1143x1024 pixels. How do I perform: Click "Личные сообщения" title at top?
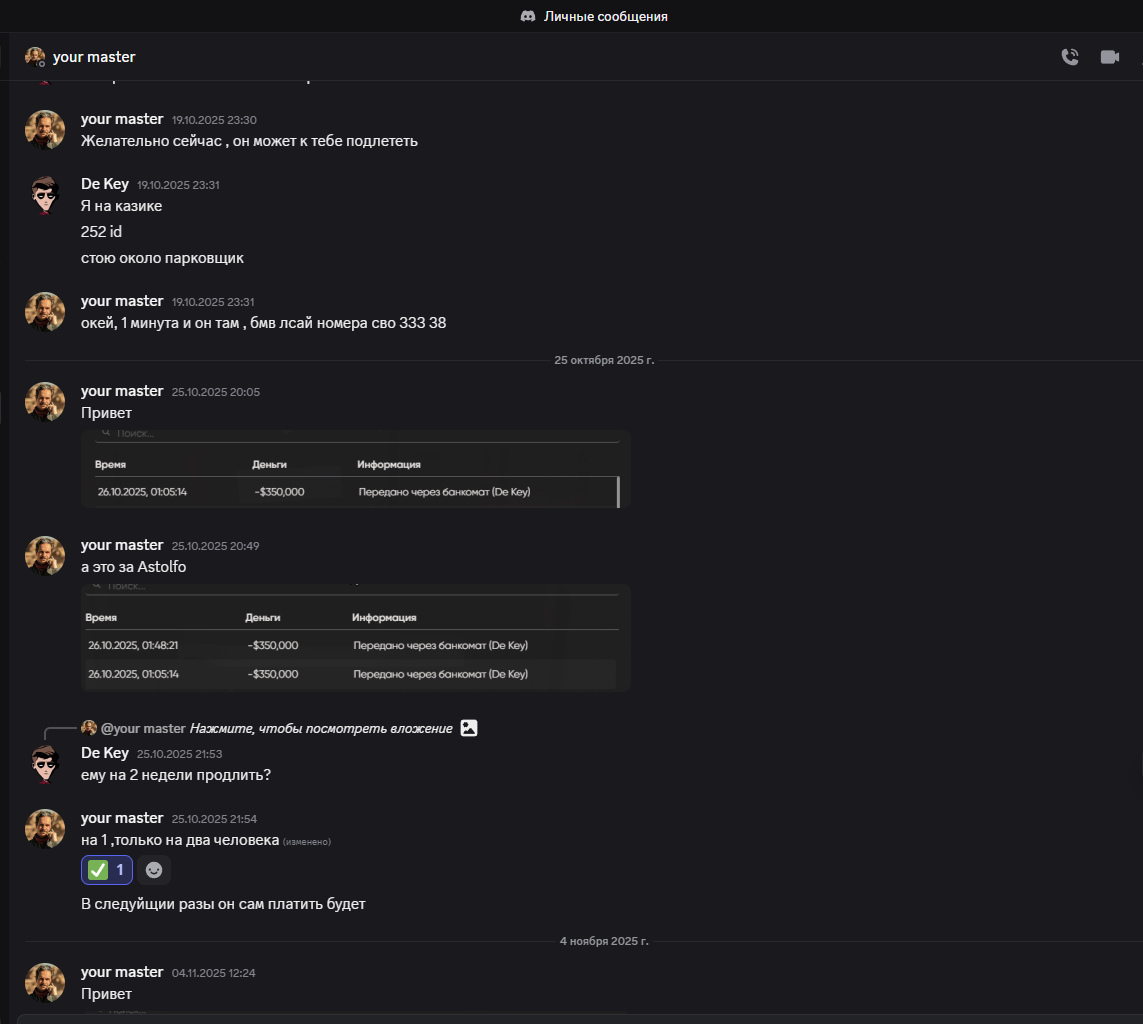click(x=605, y=16)
